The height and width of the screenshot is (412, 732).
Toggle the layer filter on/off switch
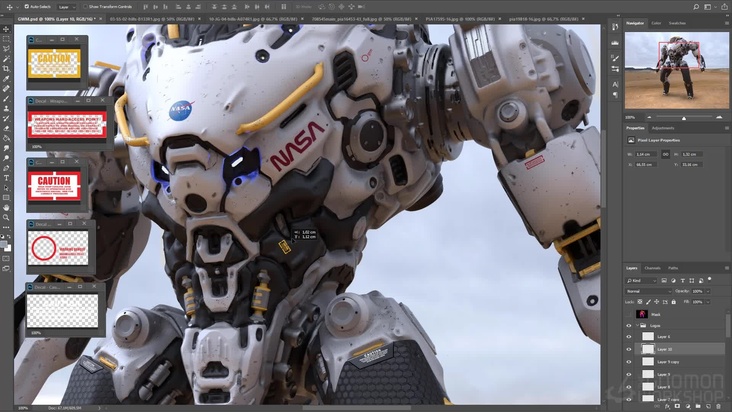(710, 279)
